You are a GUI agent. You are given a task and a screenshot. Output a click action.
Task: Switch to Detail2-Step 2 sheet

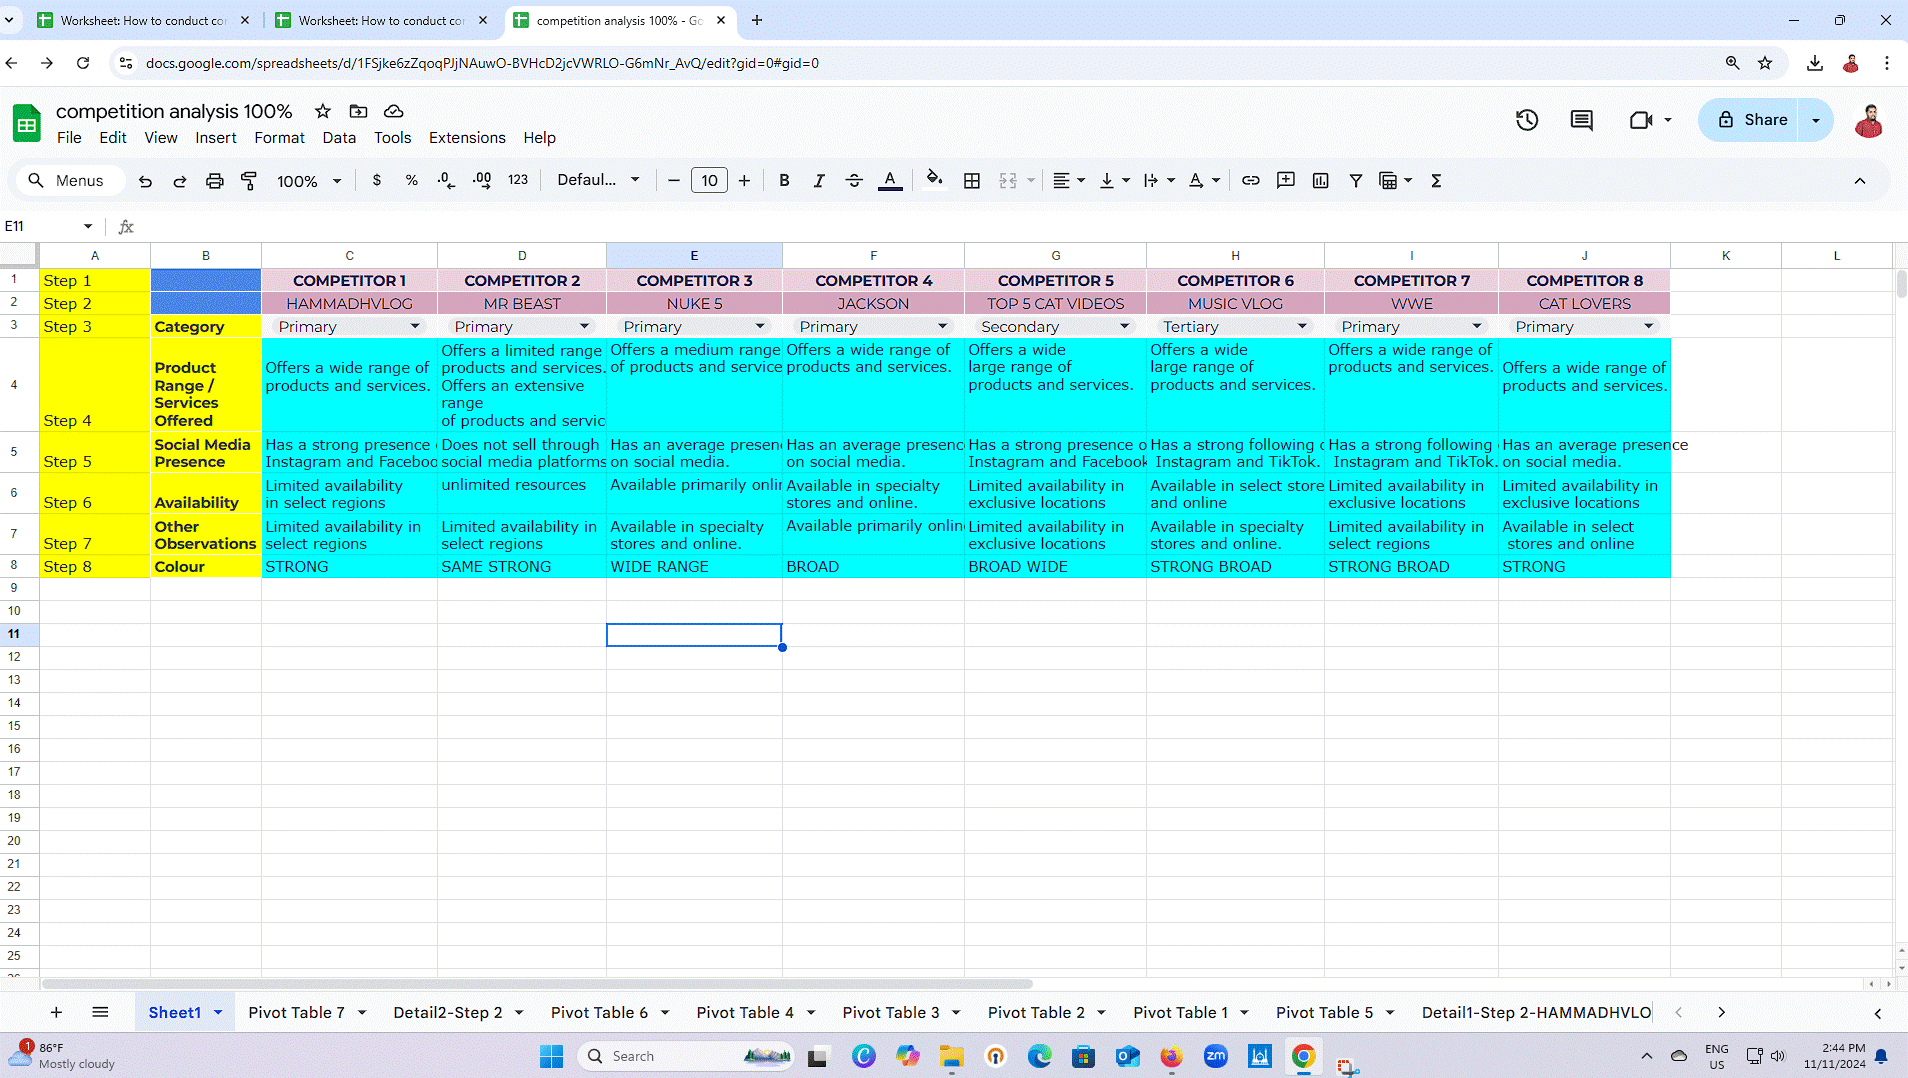pos(448,1012)
